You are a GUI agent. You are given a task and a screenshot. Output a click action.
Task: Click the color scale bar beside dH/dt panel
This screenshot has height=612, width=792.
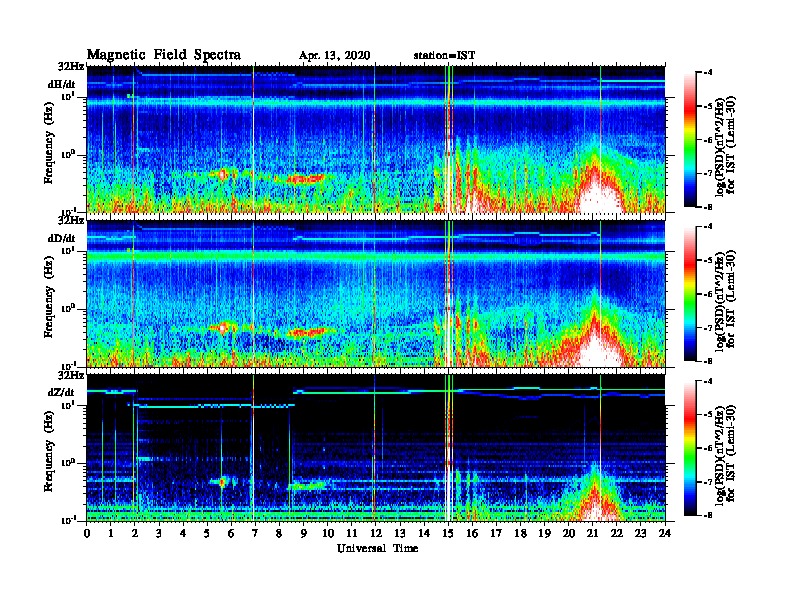690,140
